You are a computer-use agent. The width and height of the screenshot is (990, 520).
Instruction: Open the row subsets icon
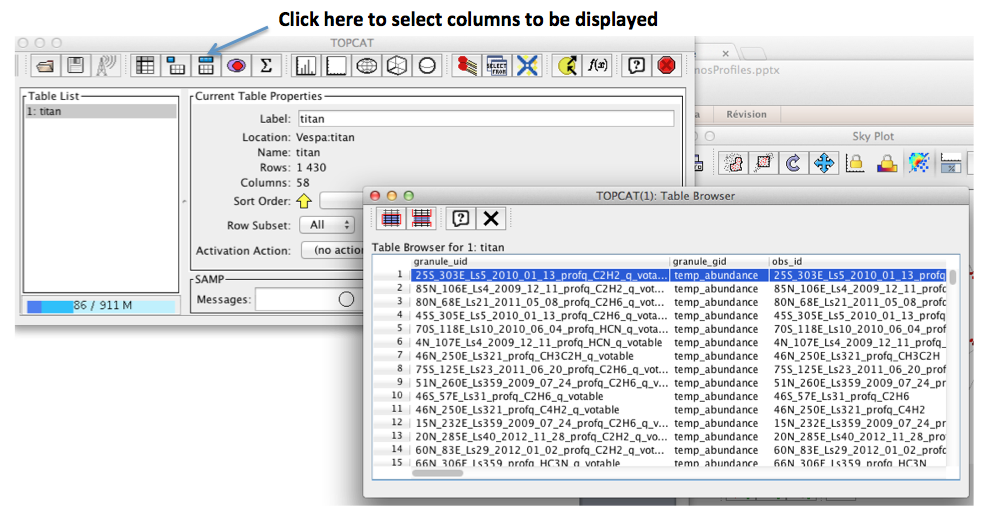tap(236, 66)
